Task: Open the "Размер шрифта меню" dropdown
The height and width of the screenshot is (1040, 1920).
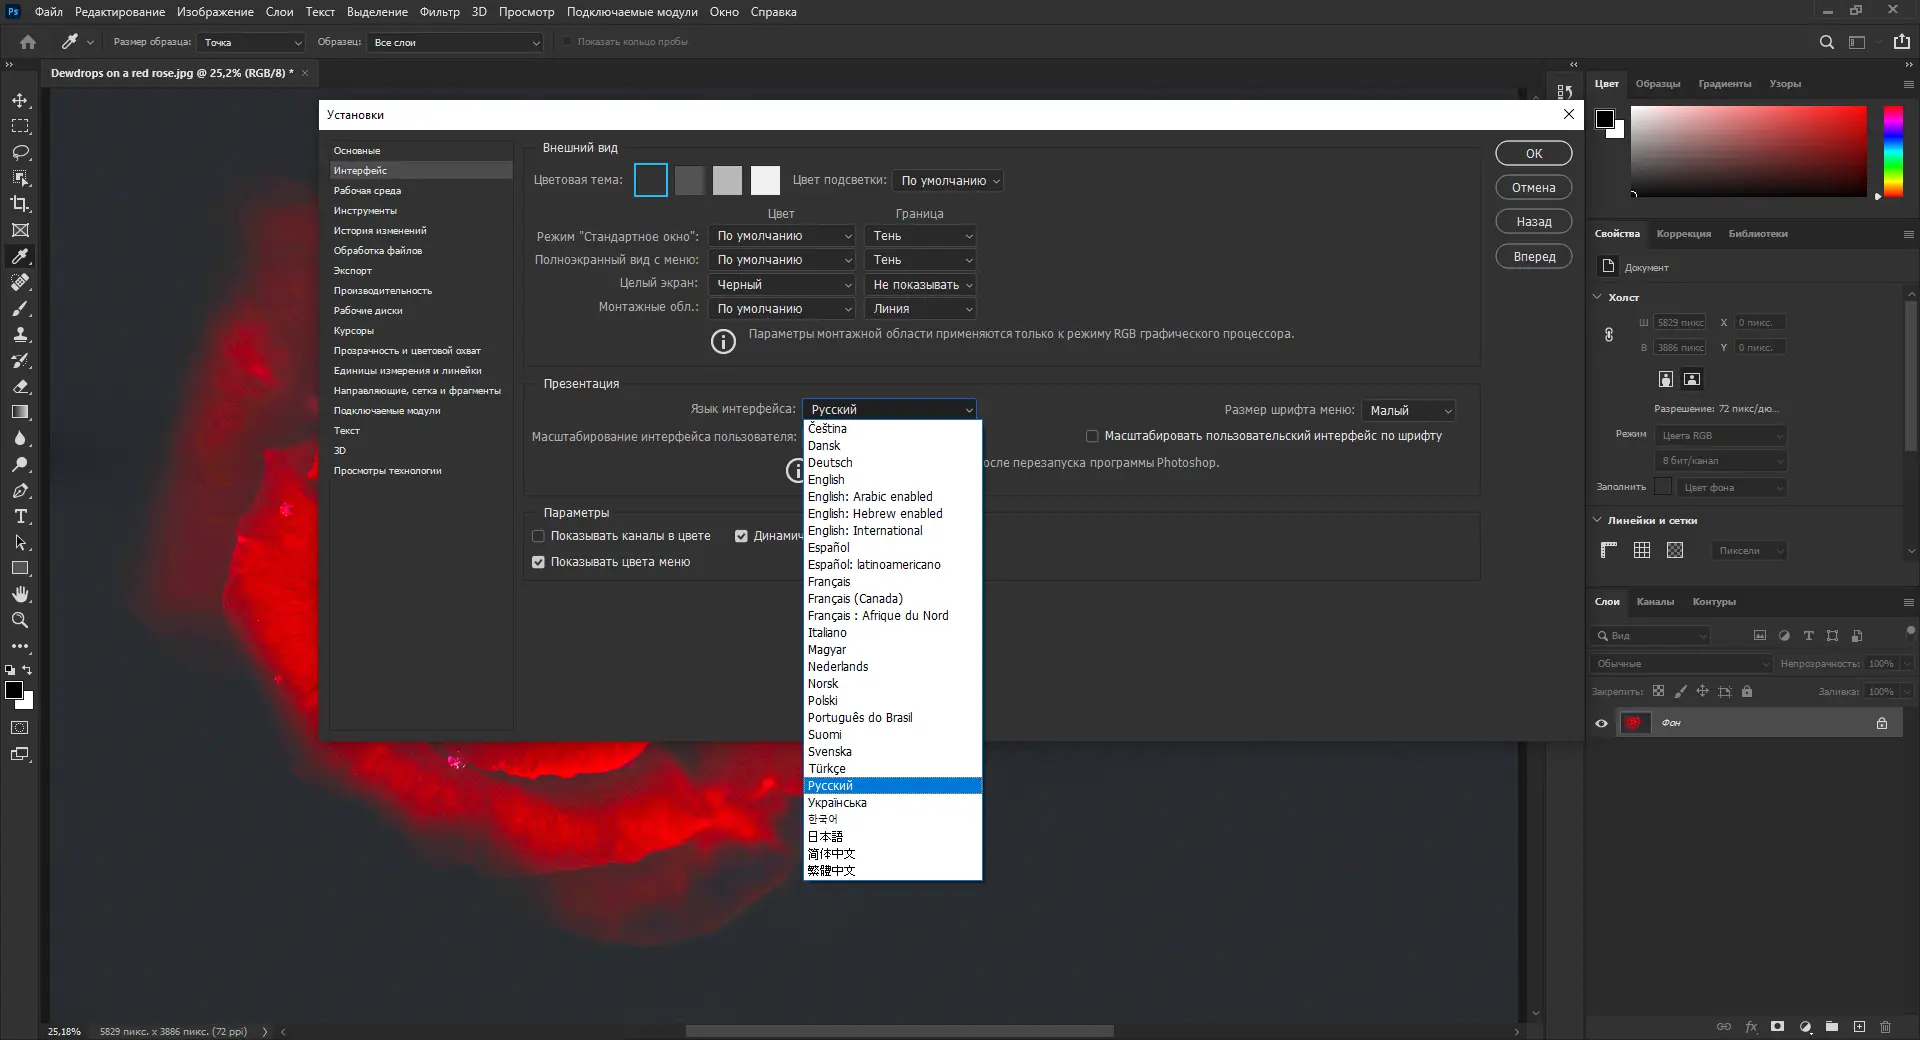Action: tap(1408, 410)
